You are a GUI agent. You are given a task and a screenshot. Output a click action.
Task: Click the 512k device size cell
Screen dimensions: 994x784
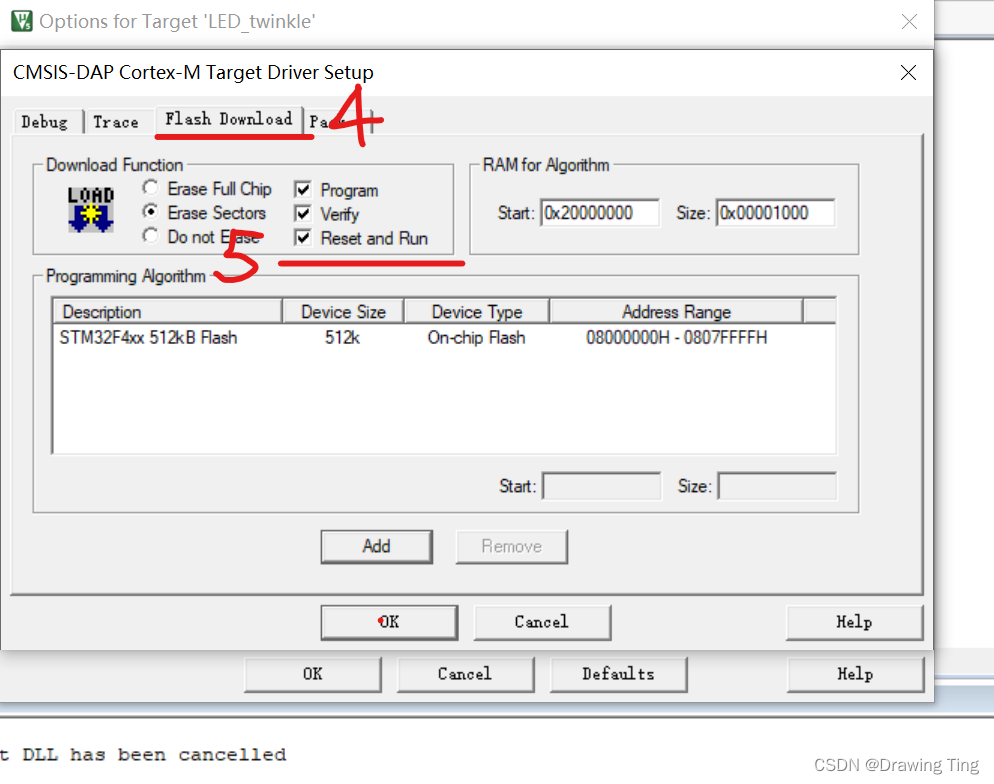tap(342, 337)
